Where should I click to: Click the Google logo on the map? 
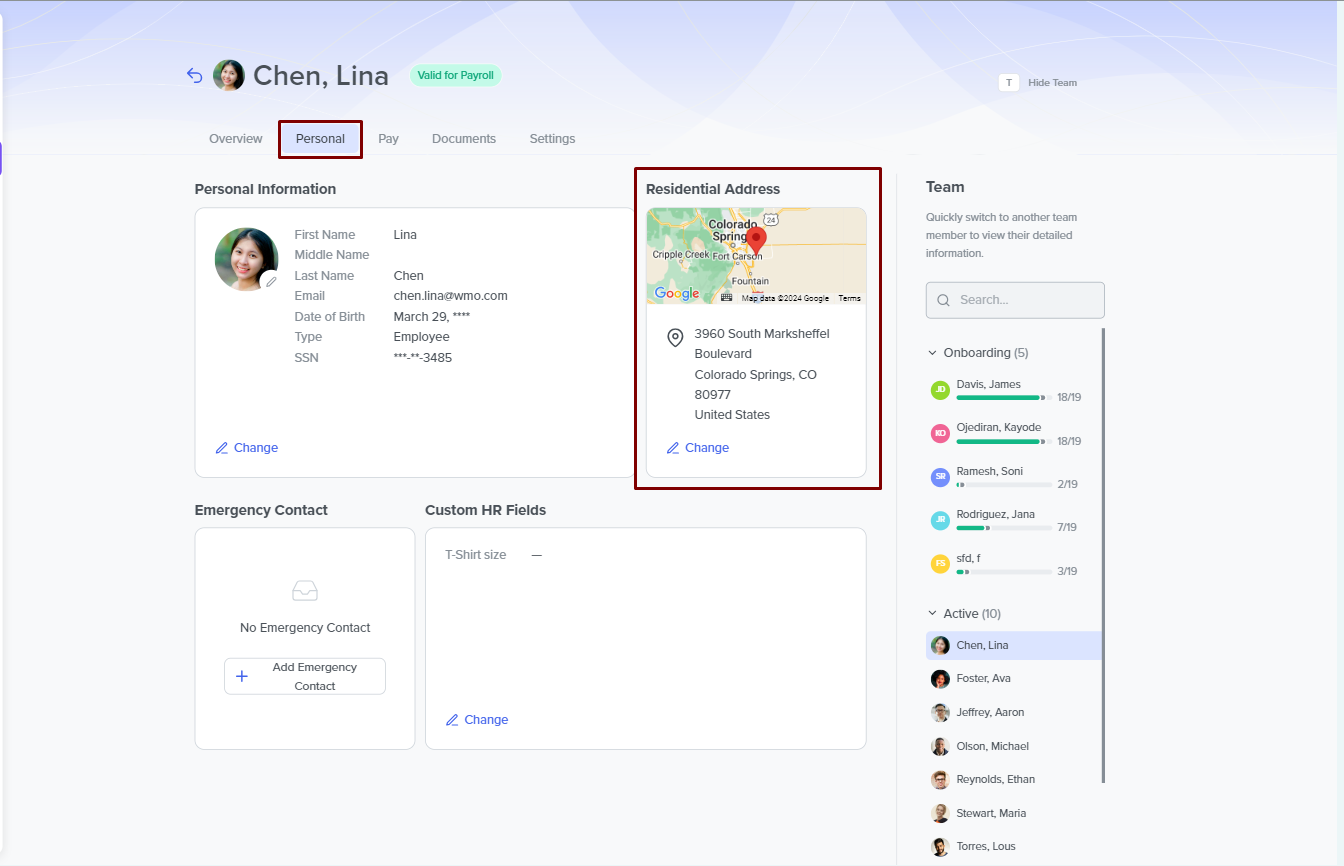tap(677, 294)
